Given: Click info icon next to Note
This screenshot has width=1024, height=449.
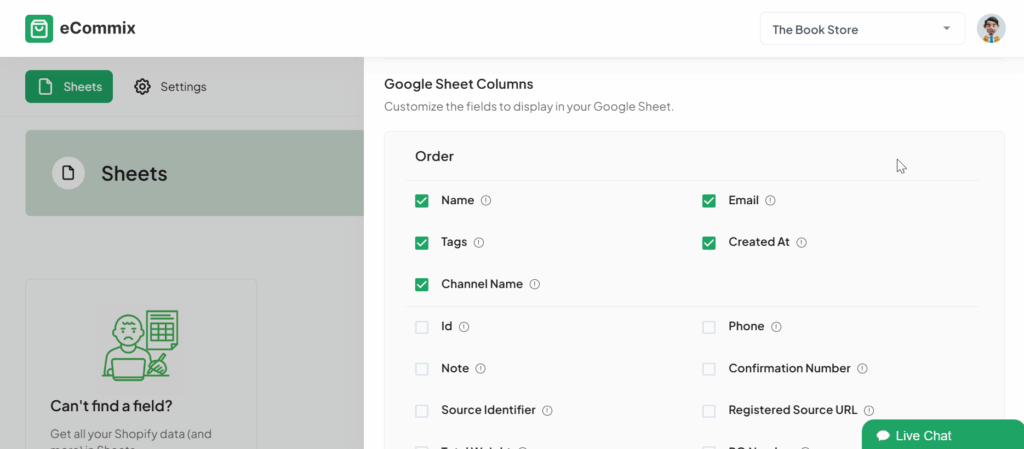Looking at the screenshot, I should tap(481, 368).
